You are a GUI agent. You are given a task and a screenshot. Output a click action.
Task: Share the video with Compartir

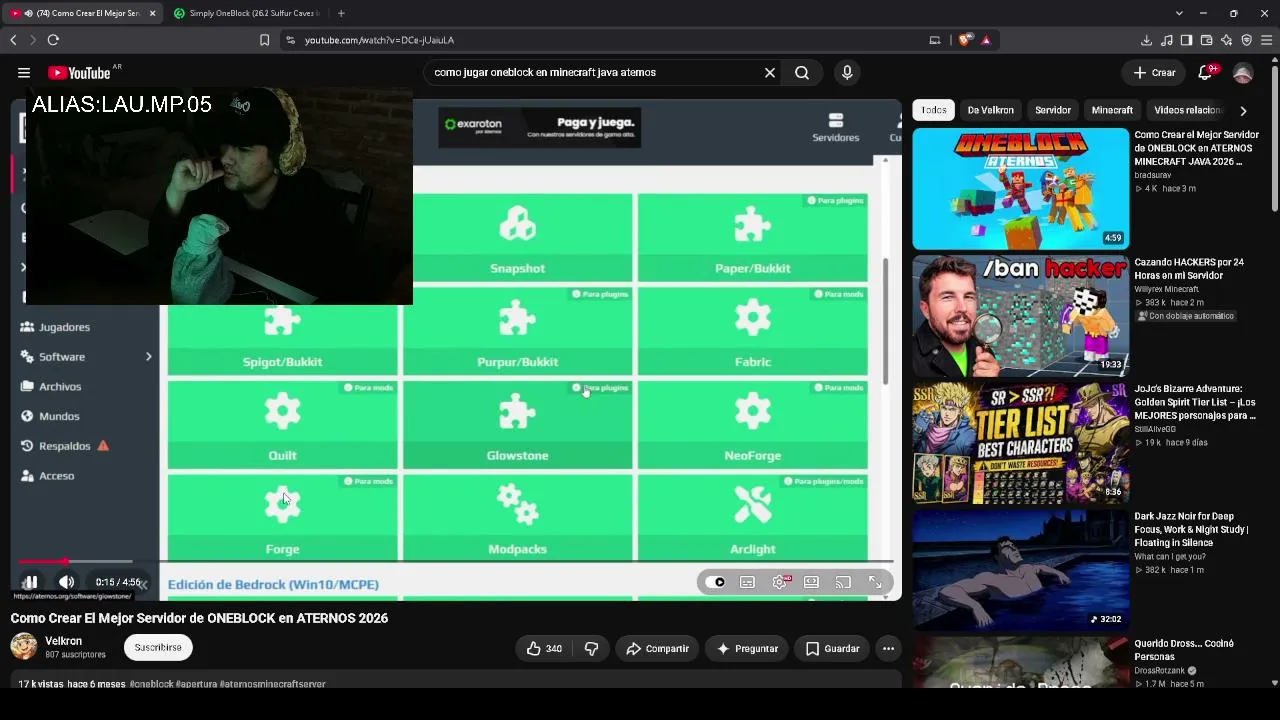pyautogui.click(x=657, y=648)
